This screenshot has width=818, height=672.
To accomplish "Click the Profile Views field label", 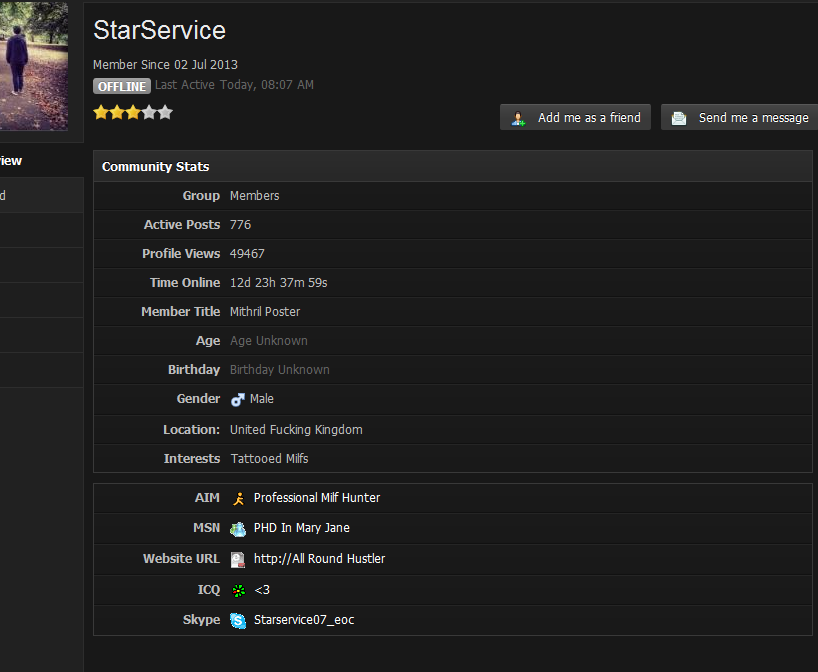I will pos(181,254).
